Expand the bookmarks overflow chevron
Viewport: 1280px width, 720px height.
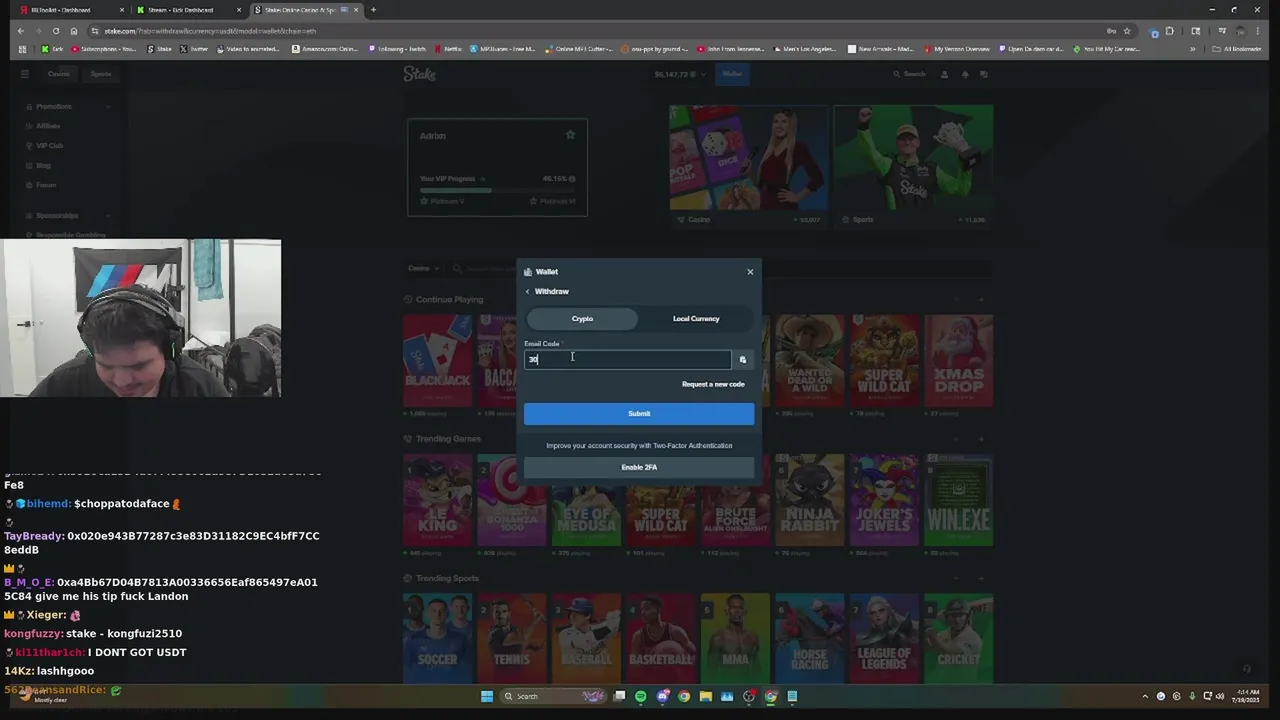(1192, 49)
